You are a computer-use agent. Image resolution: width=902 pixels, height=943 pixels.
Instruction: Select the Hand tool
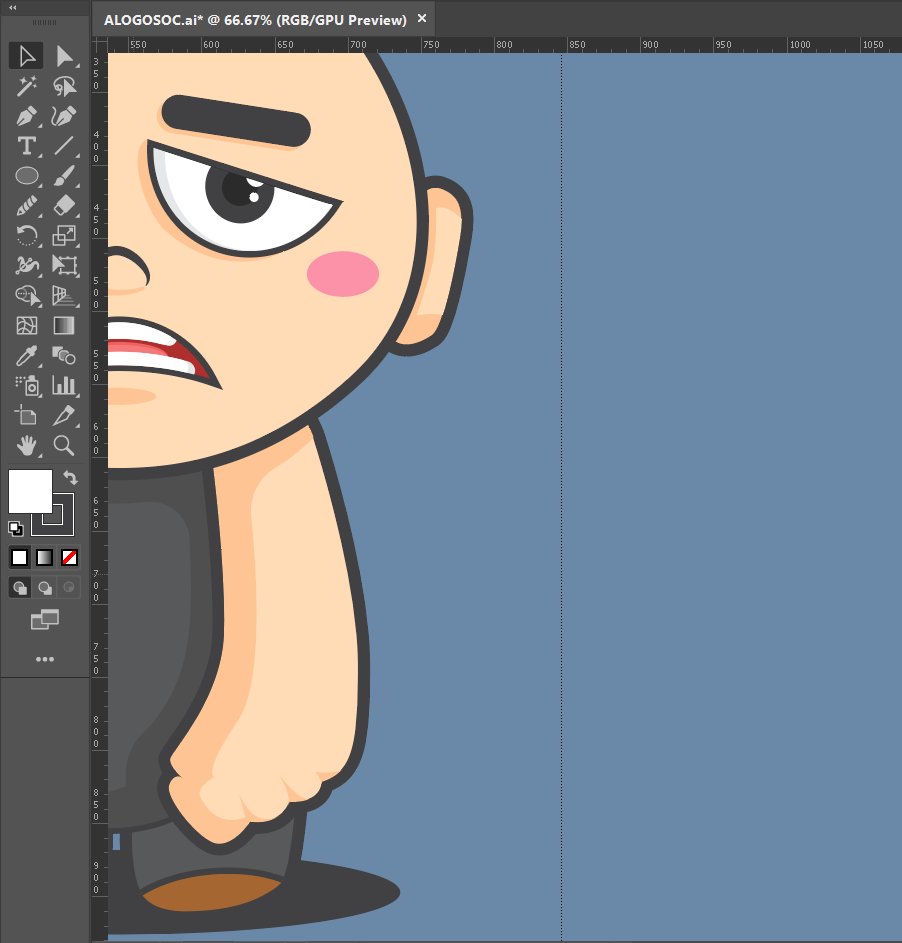pyautogui.click(x=27, y=446)
